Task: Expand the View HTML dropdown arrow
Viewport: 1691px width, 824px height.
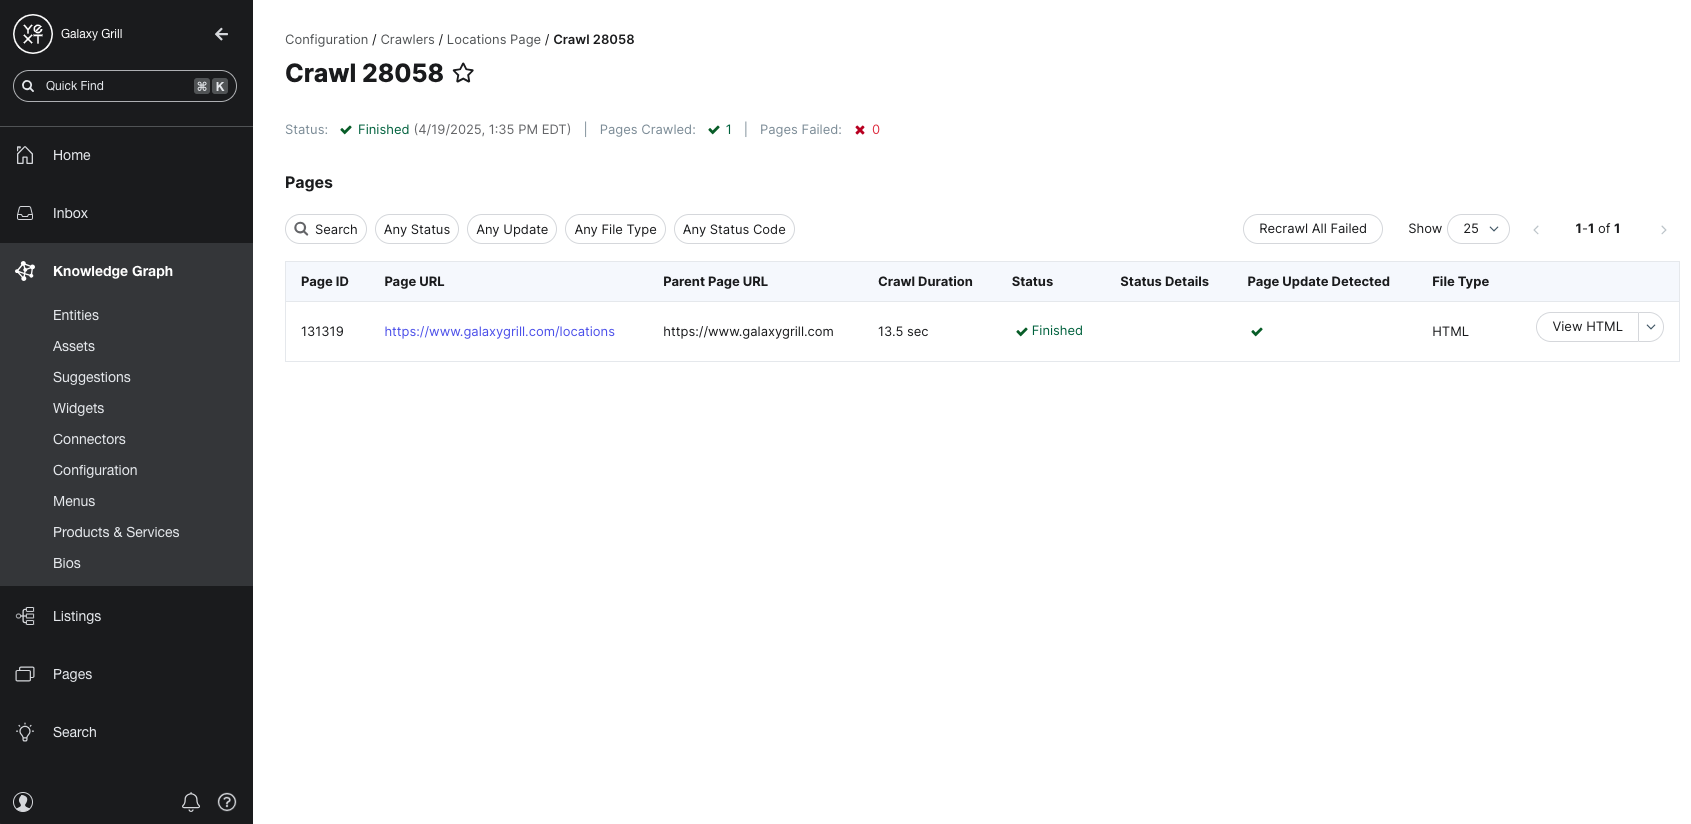Action: [x=1651, y=327]
